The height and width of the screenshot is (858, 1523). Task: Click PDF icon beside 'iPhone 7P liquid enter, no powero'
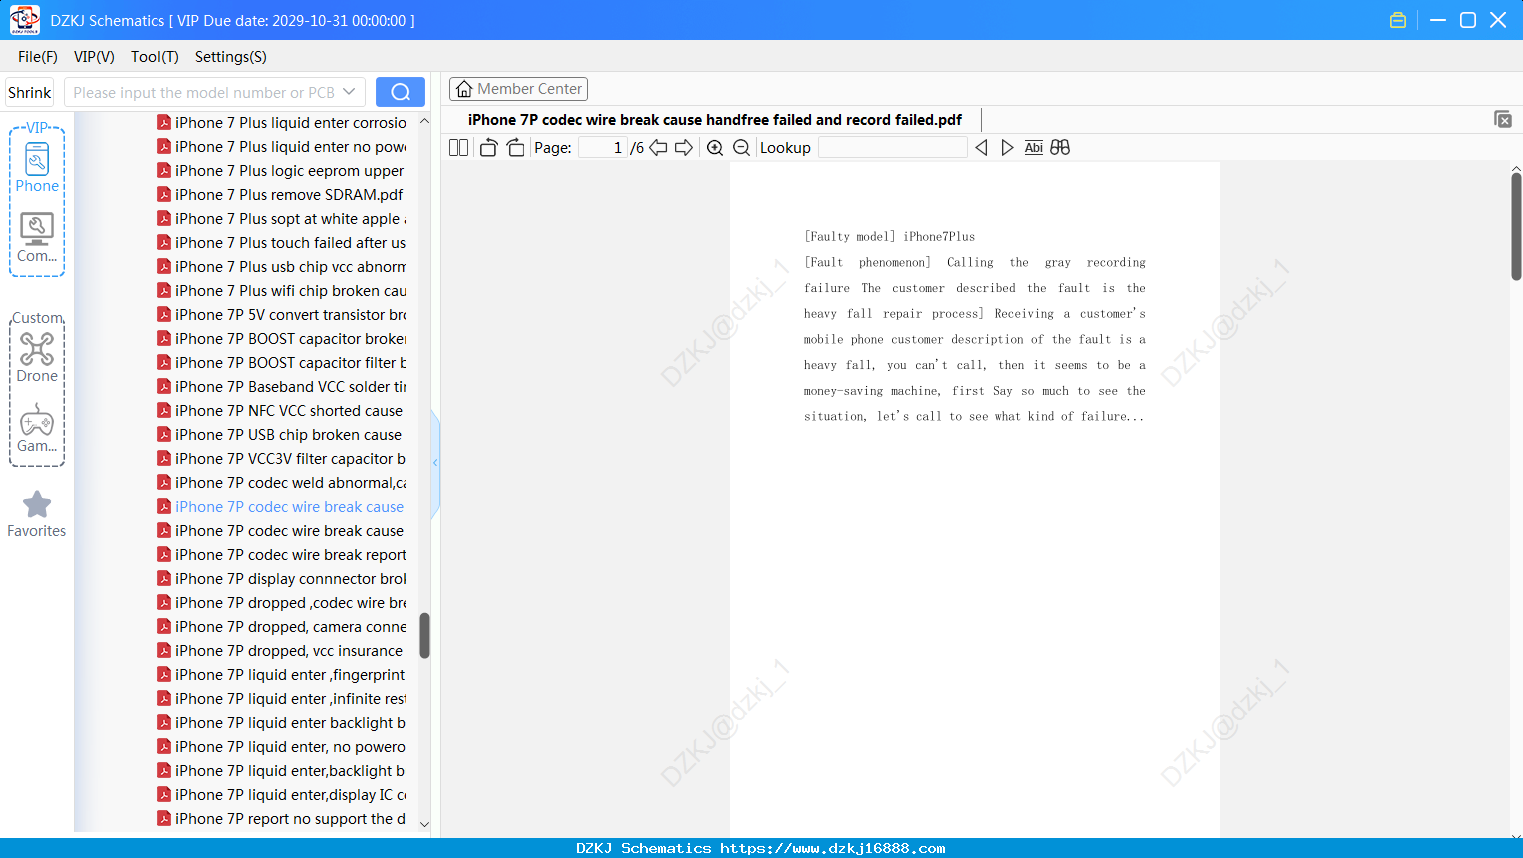tap(164, 747)
